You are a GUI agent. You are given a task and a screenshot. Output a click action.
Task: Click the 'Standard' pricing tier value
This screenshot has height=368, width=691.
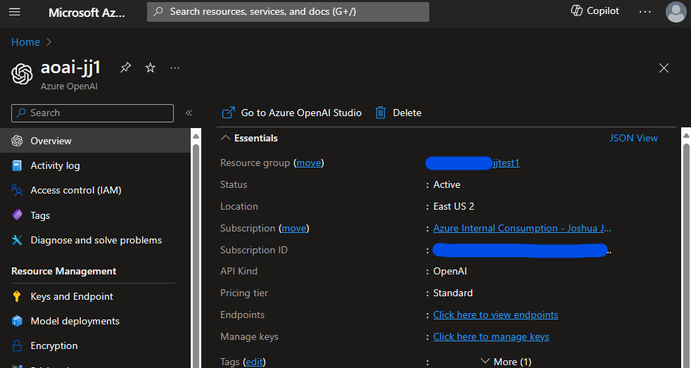[x=453, y=293]
